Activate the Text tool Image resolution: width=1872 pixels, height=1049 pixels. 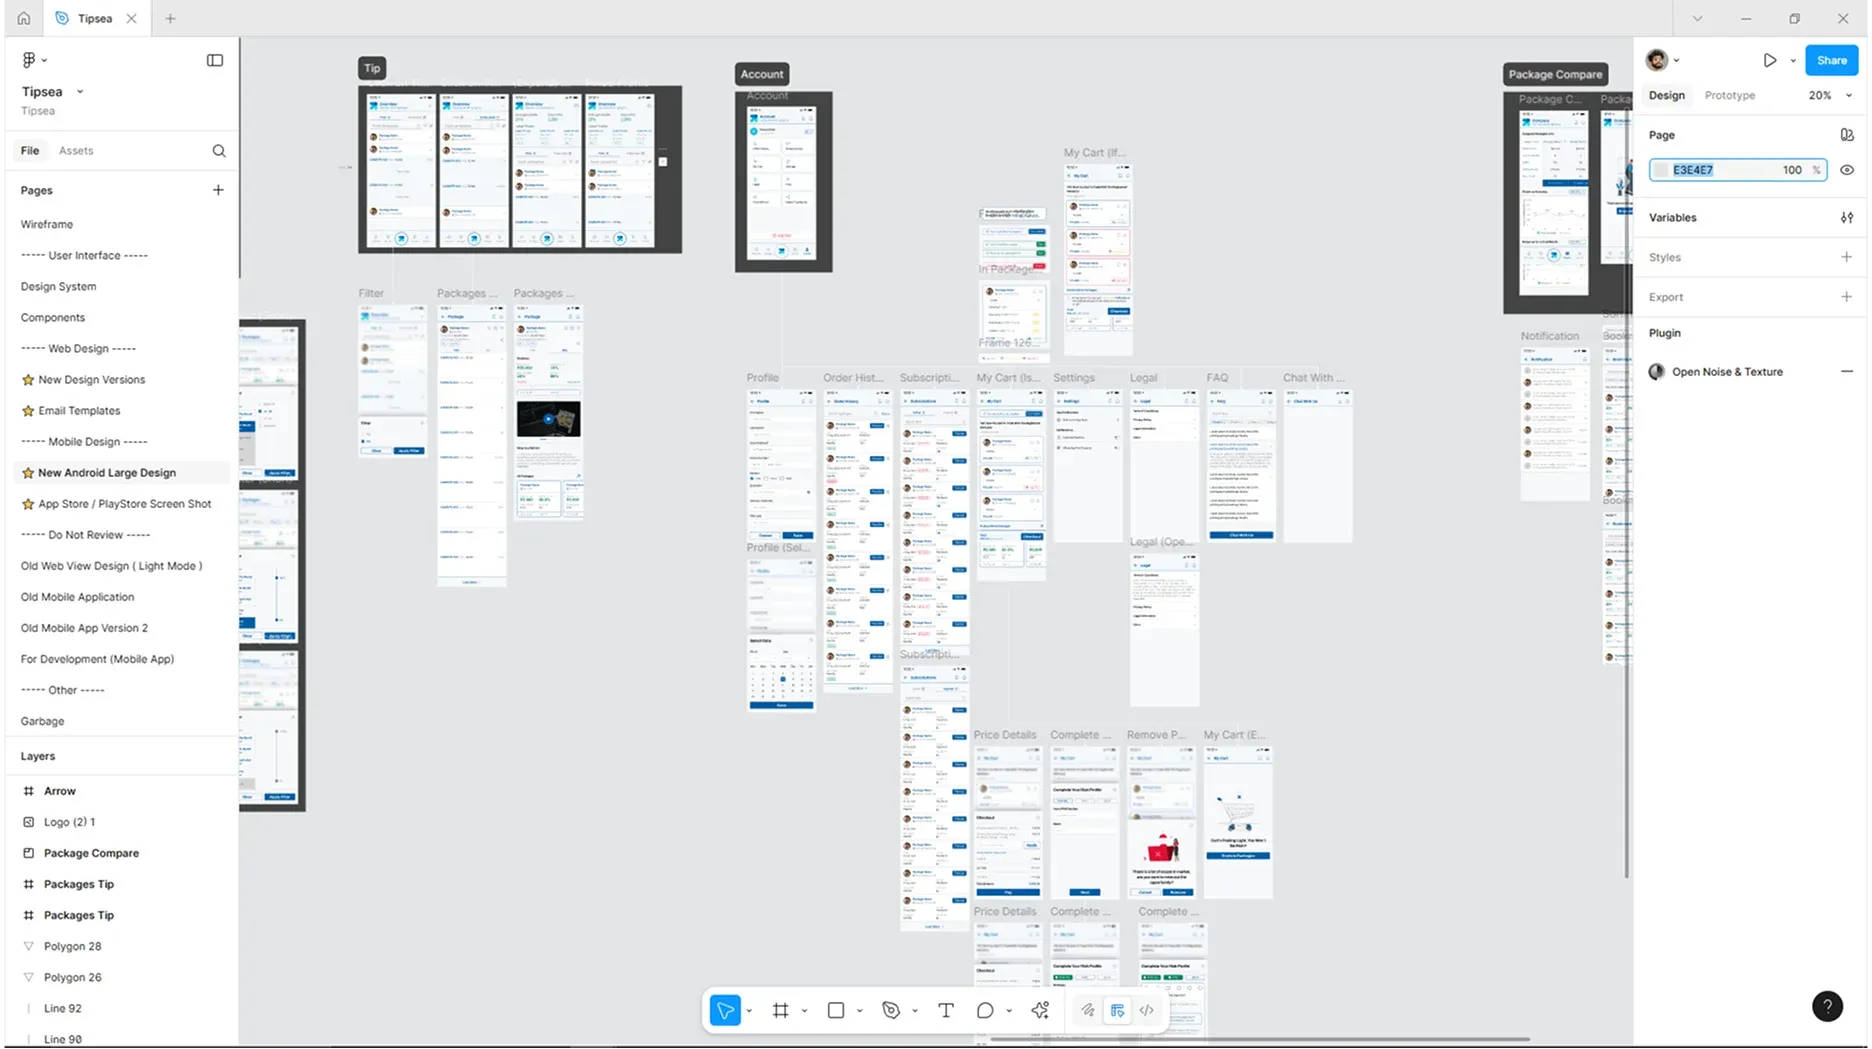pyautogui.click(x=945, y=1010)
